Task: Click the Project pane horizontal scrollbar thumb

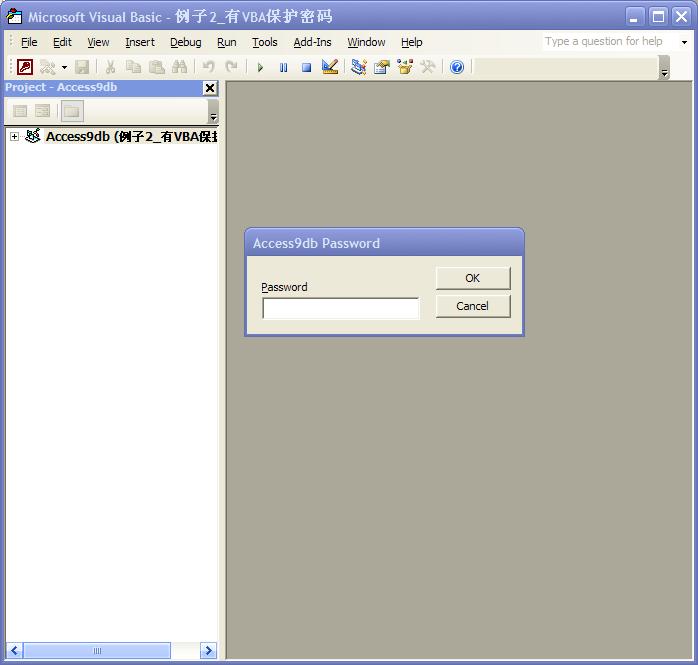Action: 97,651
